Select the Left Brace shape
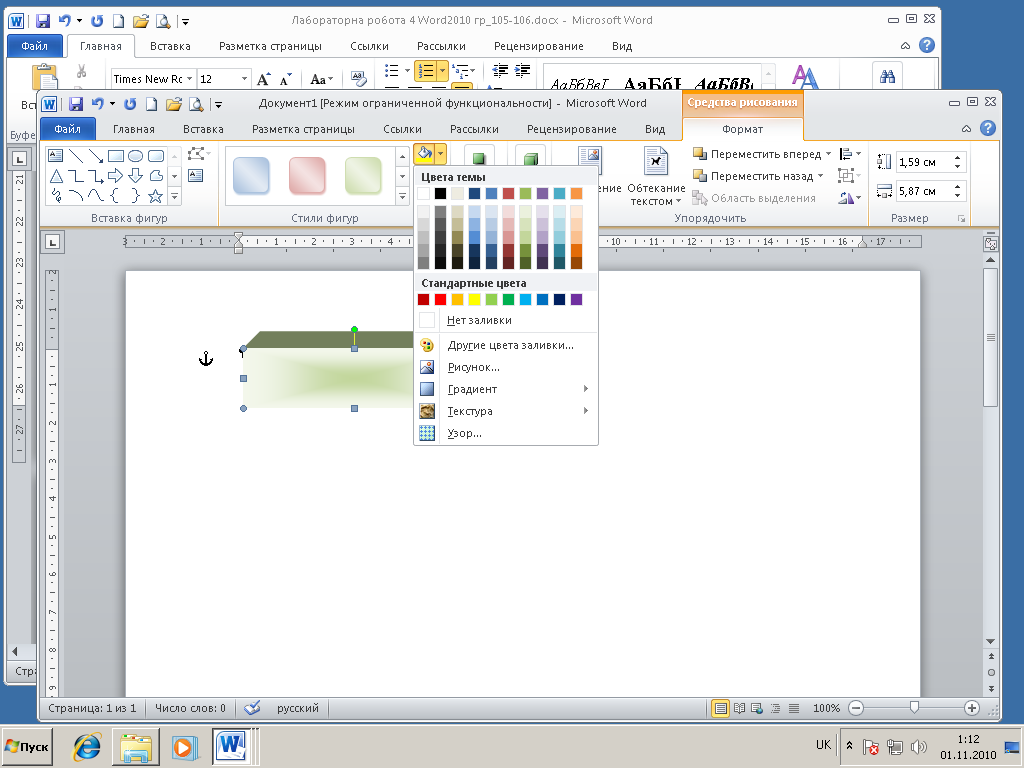 pos(116,195)
